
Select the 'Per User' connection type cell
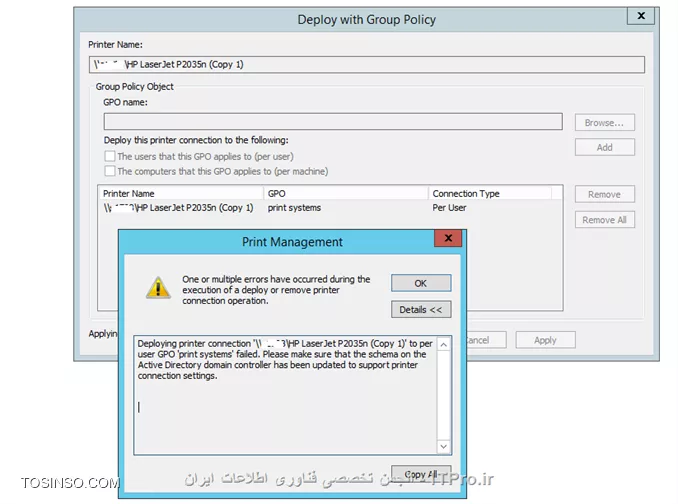pyautogui.click(x=449, y=208)
